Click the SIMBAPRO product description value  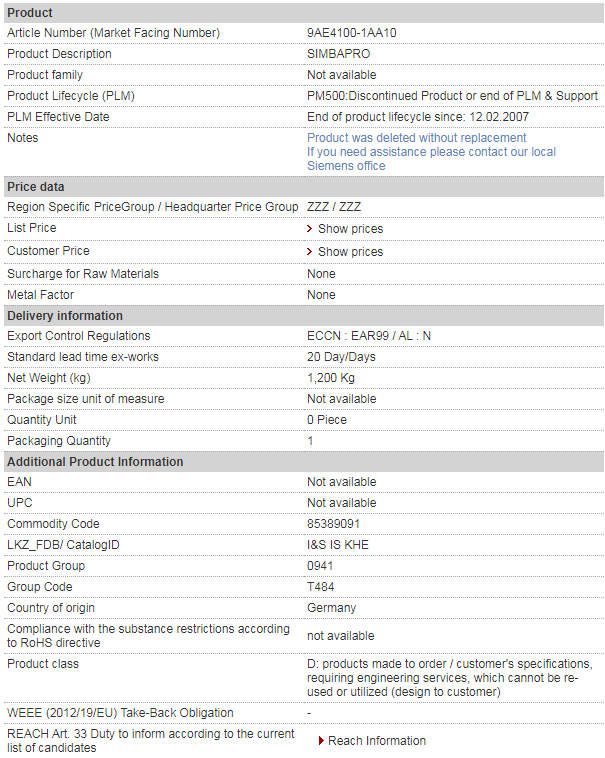[x=339, y=54]
